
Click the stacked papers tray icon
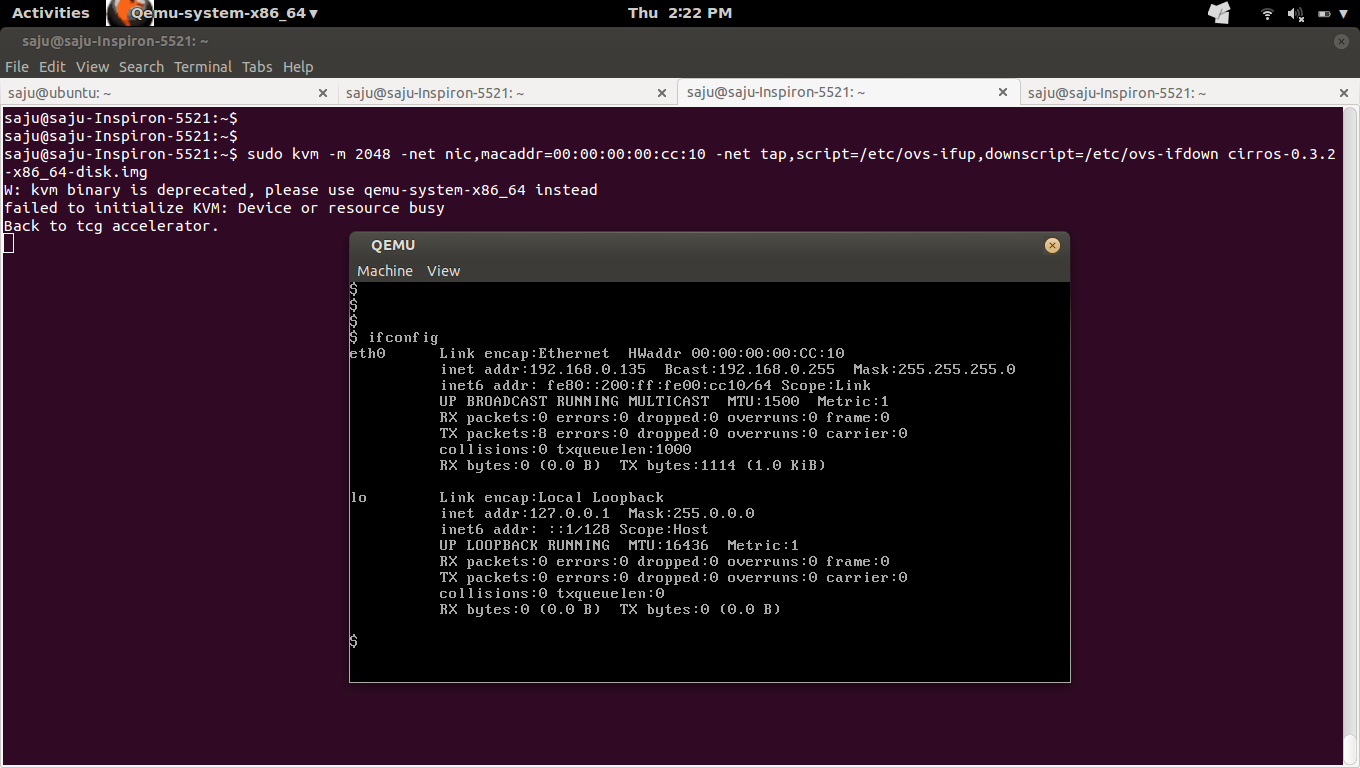[1219, 13]
